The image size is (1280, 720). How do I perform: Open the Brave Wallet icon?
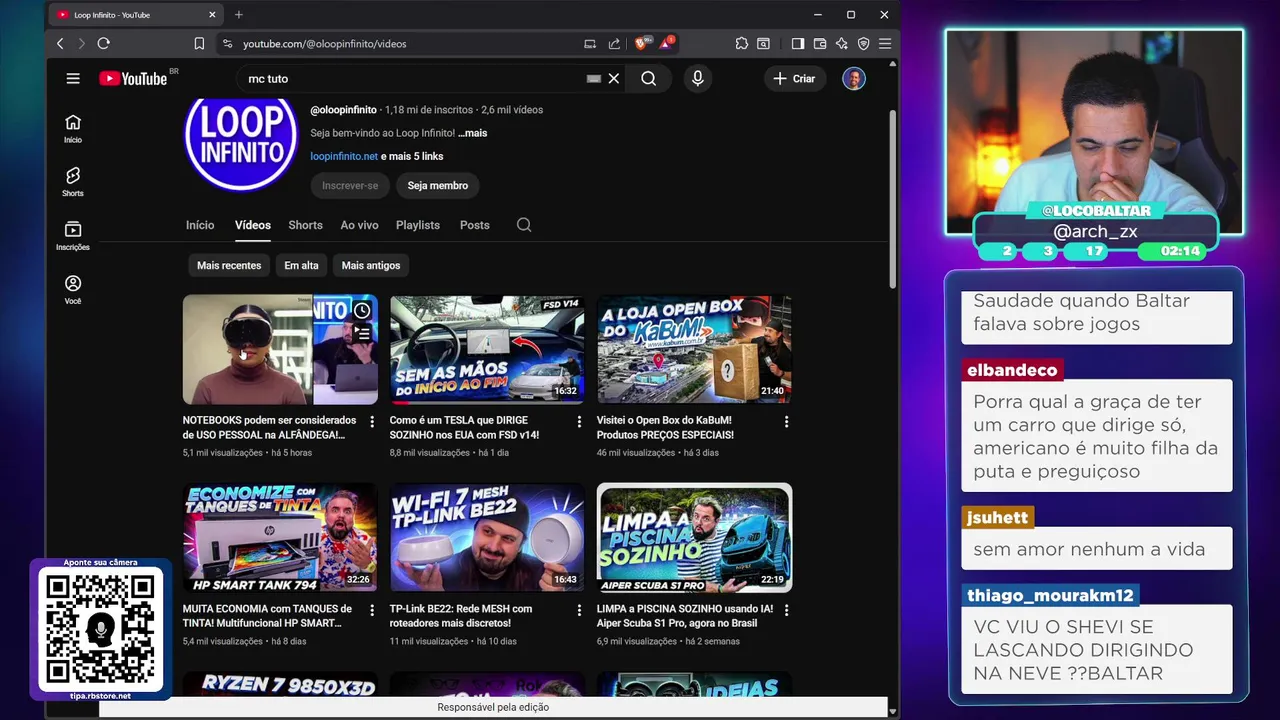pos(820,43)
